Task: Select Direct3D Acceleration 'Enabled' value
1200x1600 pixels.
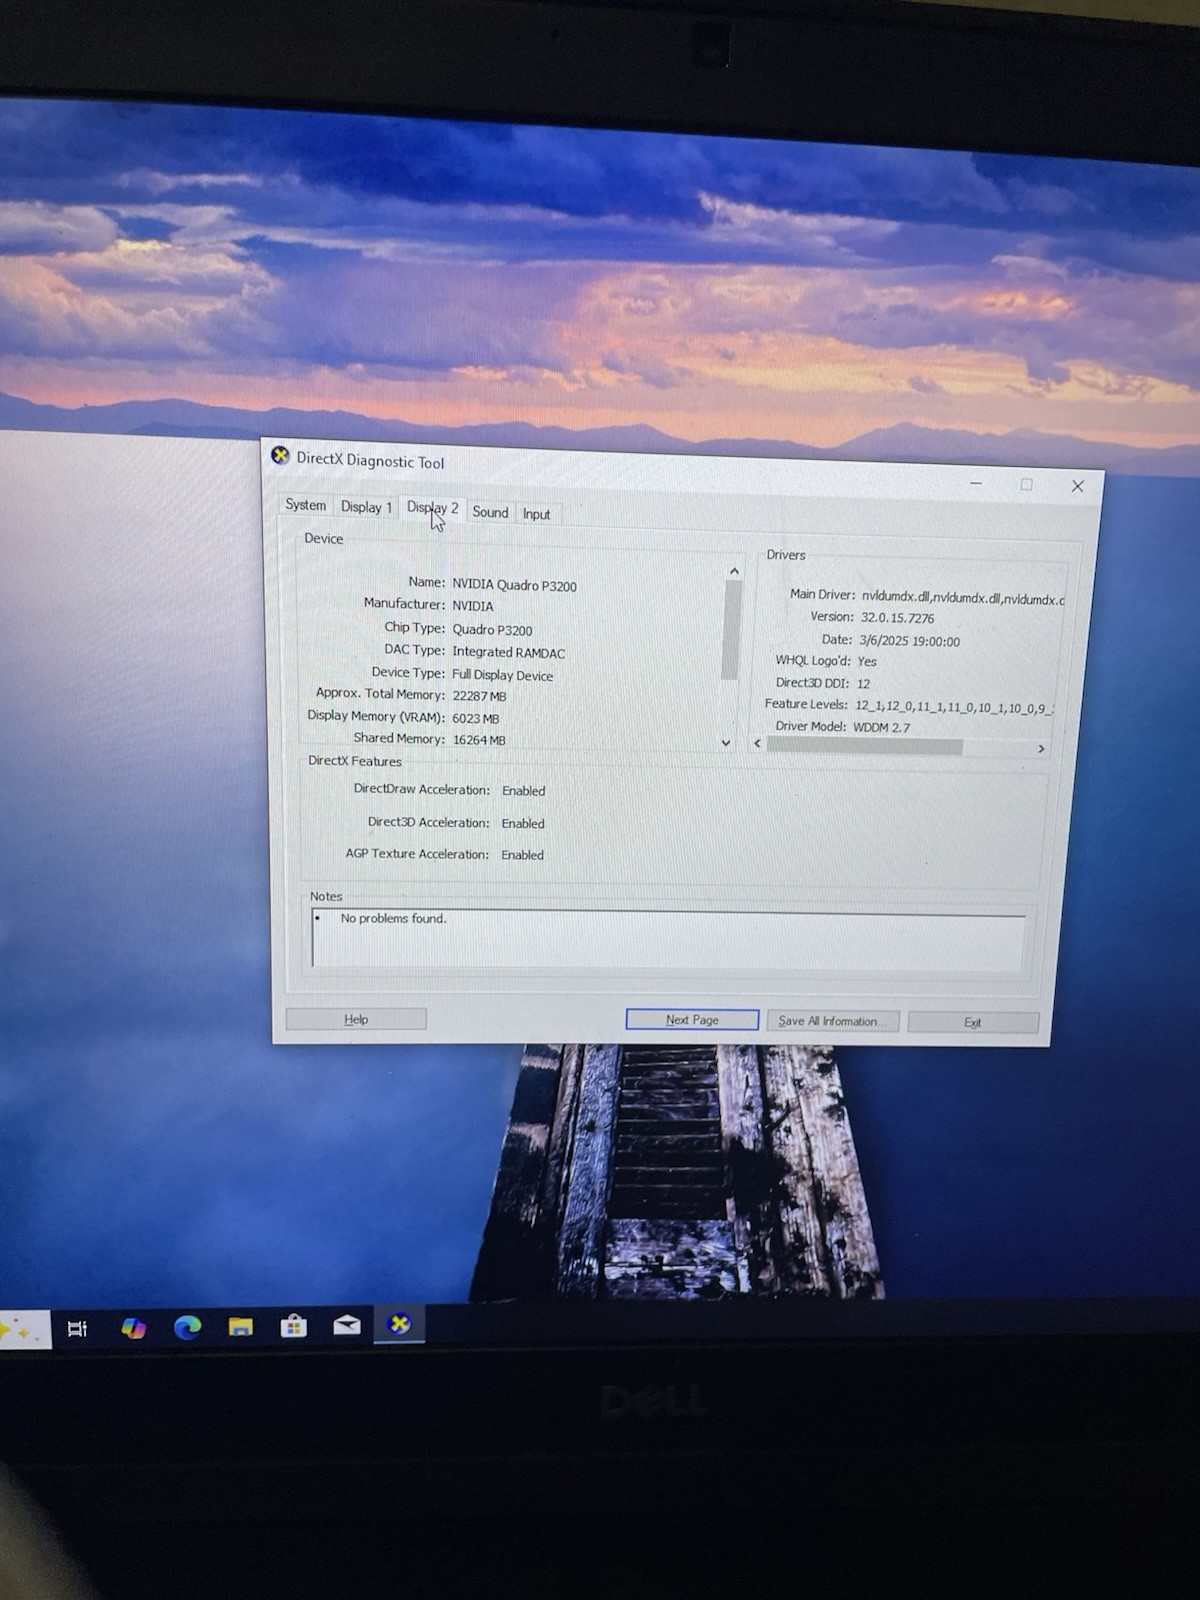Action: click(x=523, y=823)
